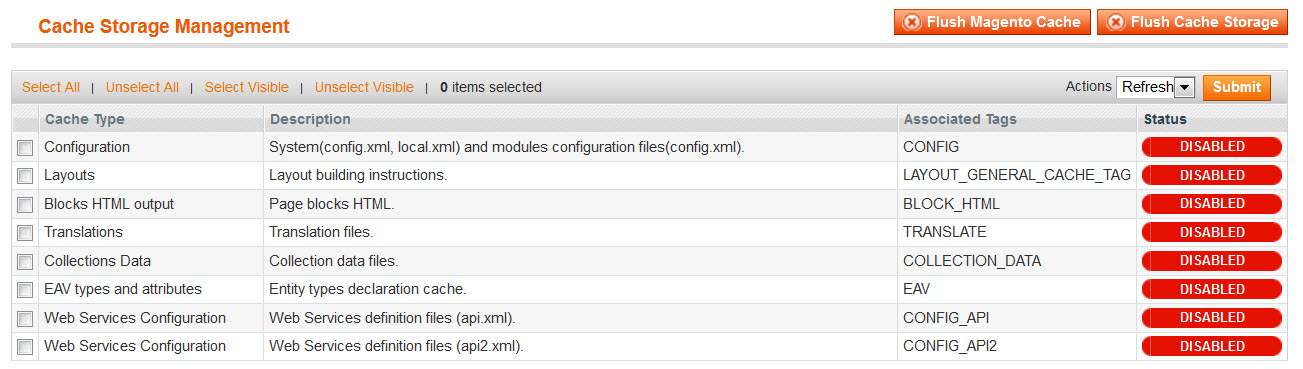Click the Unselect Visible link
Image resolution: width=1303 pixels, height=369 pixels.
[x=364, y=87]
